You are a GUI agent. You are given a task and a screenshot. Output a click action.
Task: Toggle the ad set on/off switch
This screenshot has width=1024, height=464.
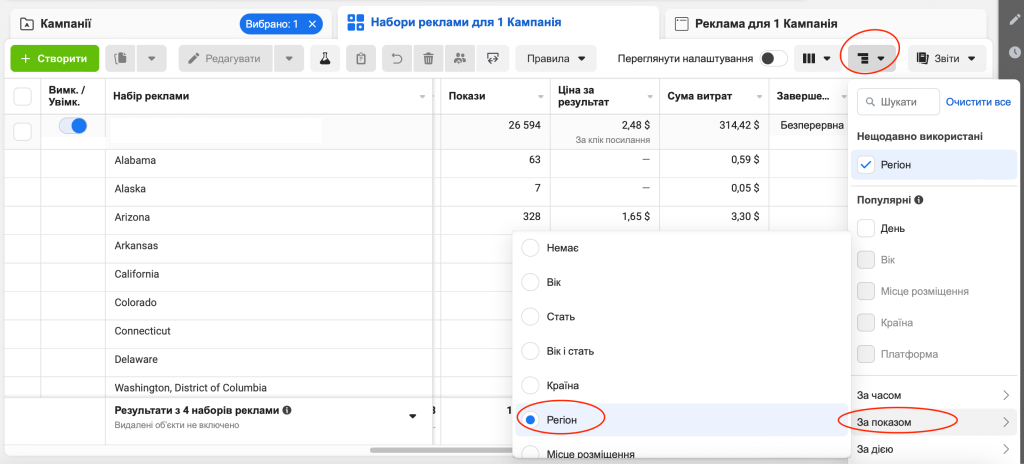point(72,126)
